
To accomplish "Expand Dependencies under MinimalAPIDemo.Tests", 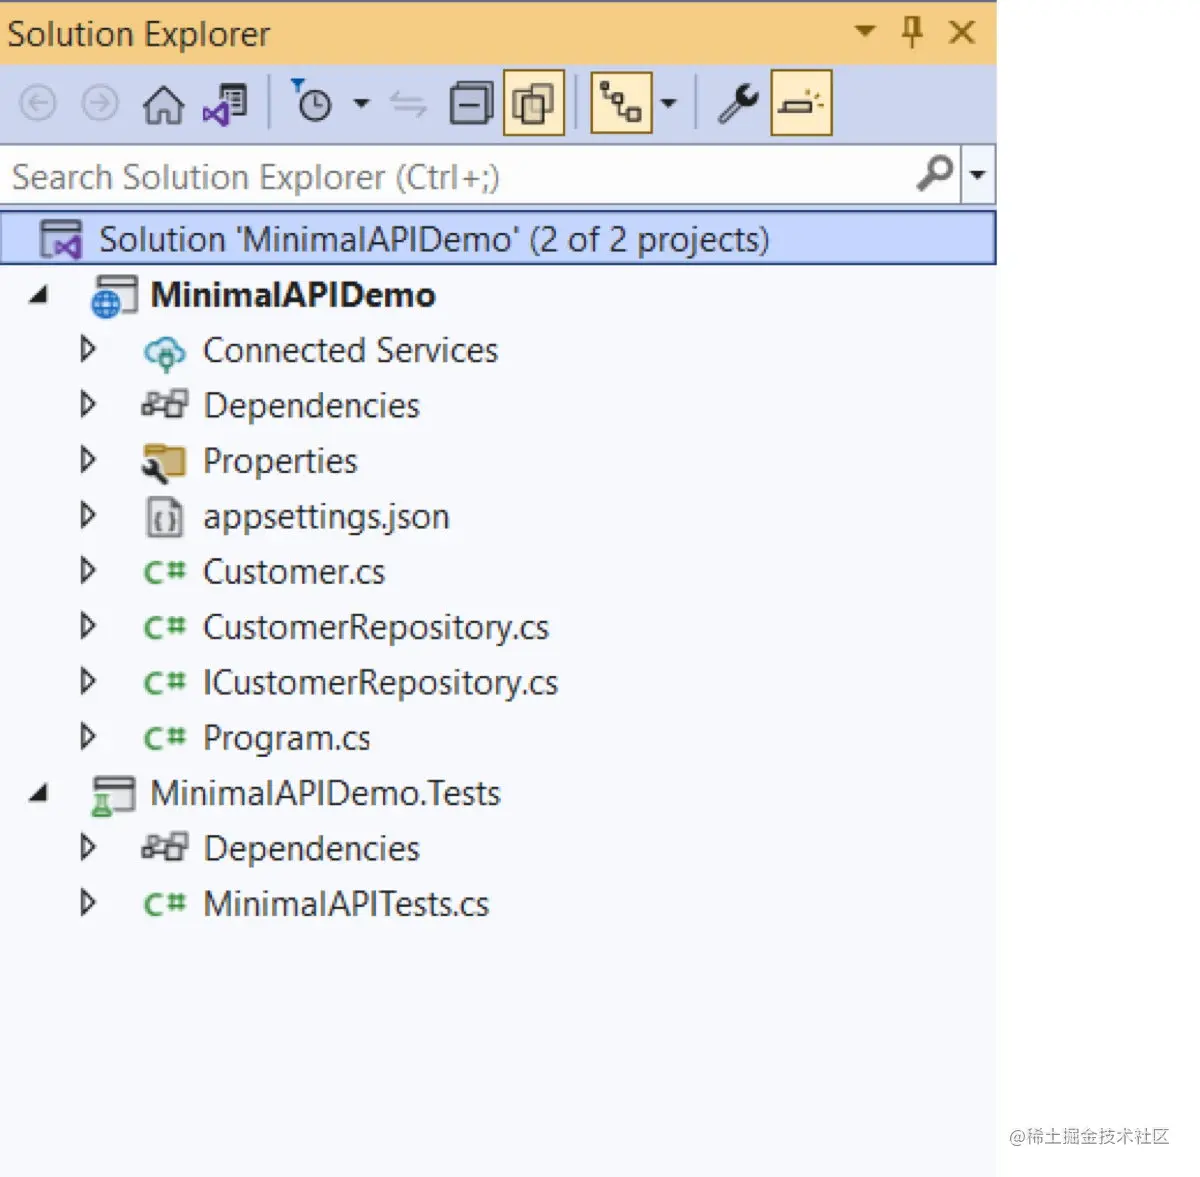I will (x=88, y=847).
